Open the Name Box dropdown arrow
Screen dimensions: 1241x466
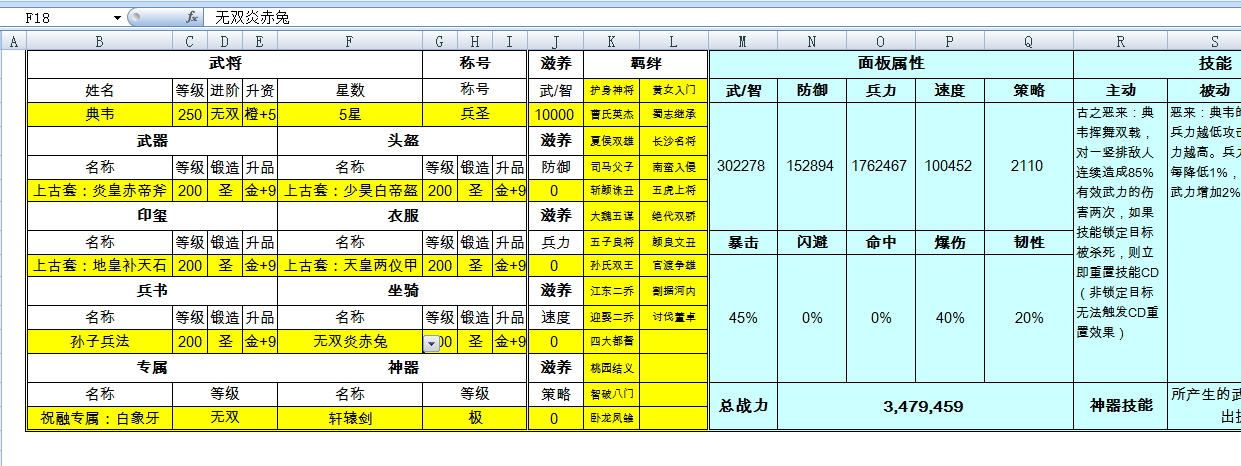(117, 18)
